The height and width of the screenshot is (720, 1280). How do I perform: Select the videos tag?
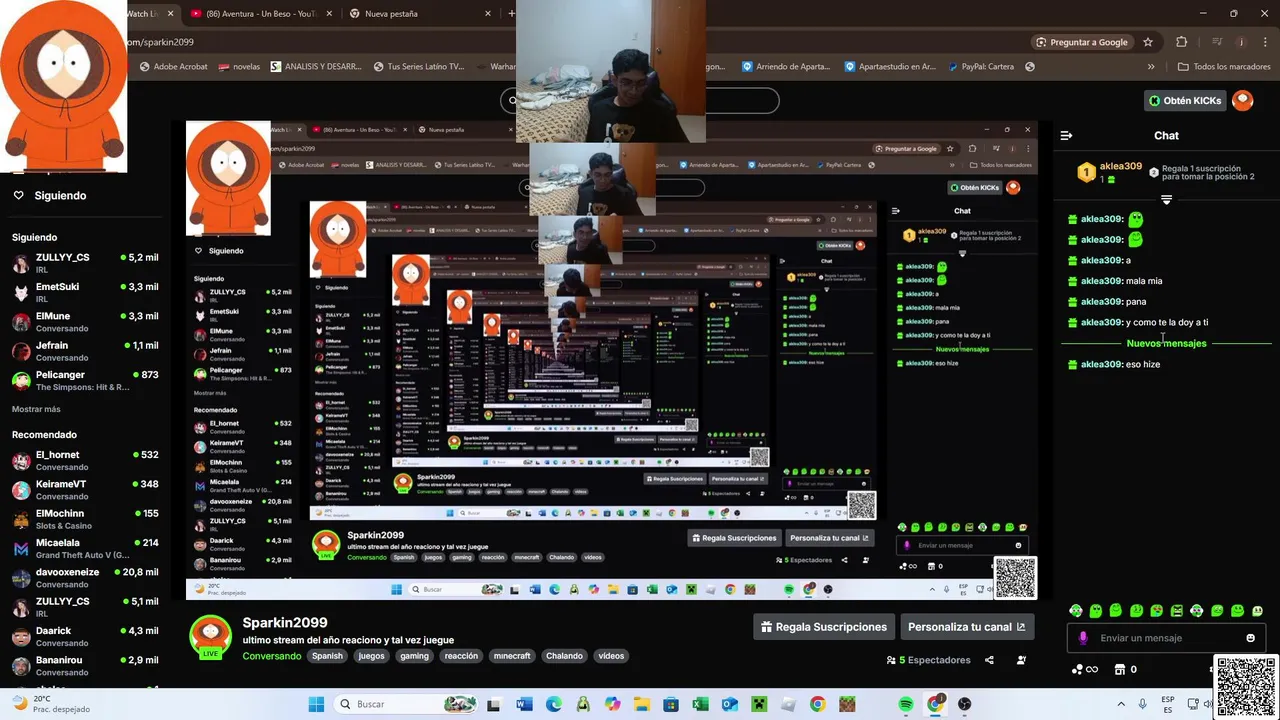click(x=611, y=656)
